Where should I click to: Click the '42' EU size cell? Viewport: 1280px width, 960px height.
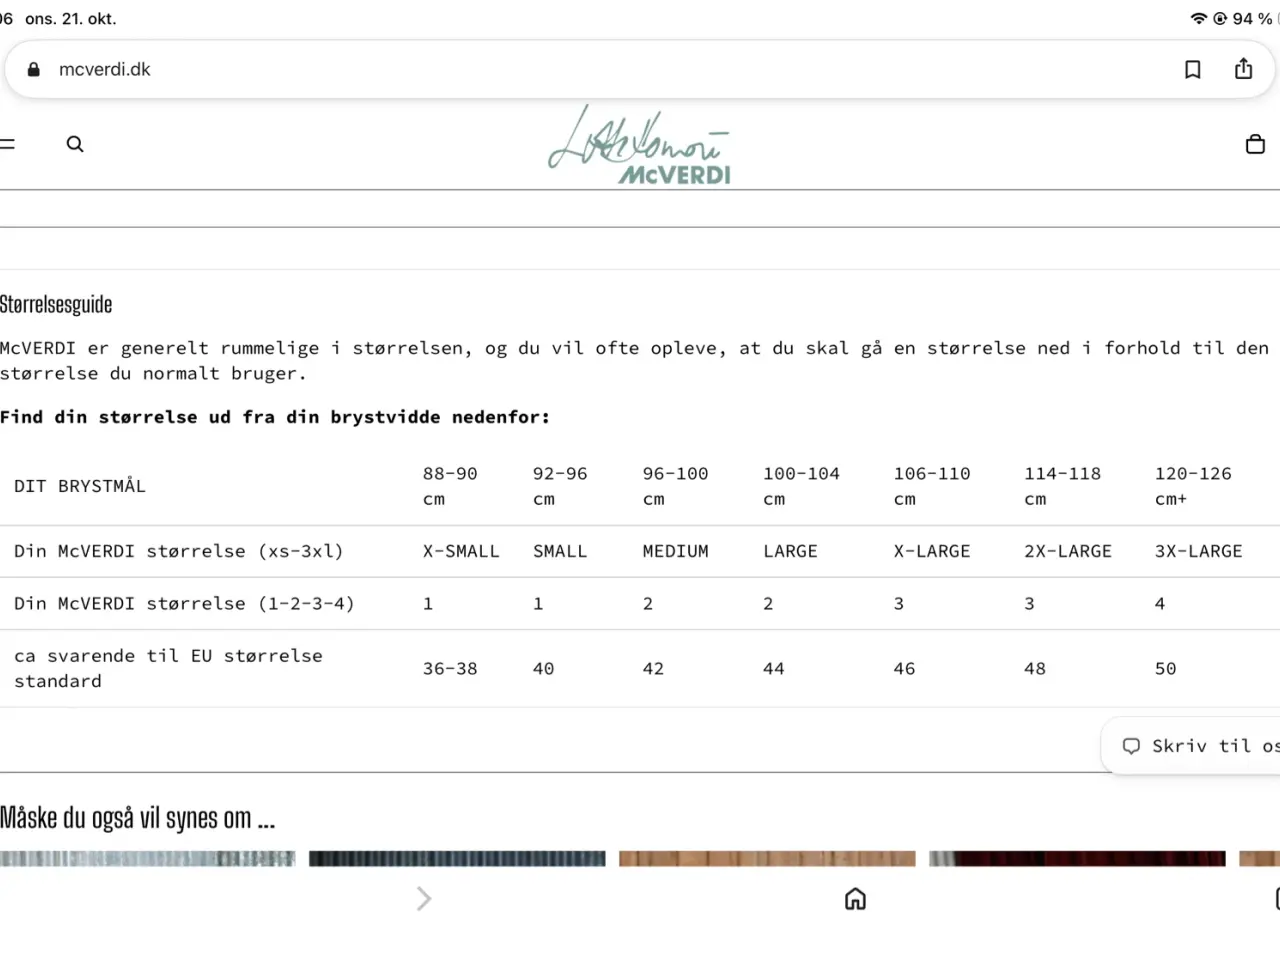click(653, 669)
